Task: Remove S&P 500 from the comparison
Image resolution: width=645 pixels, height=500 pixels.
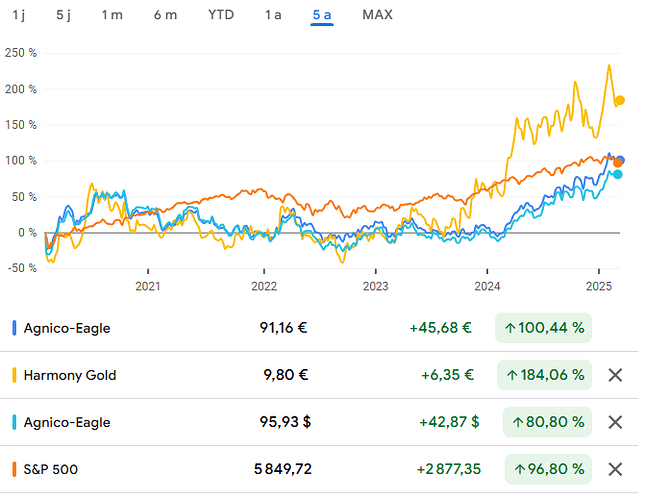Action: click(615, 469)
